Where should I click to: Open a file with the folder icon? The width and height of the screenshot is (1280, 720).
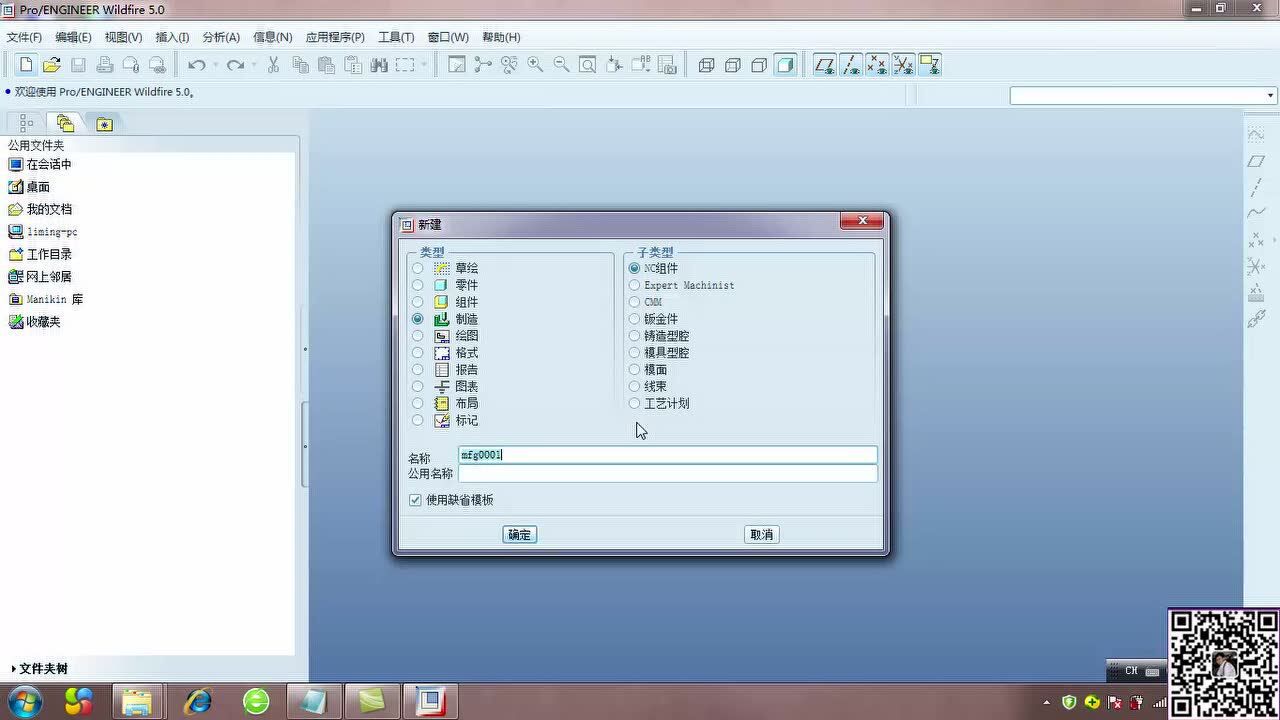(x=52, y=65)
